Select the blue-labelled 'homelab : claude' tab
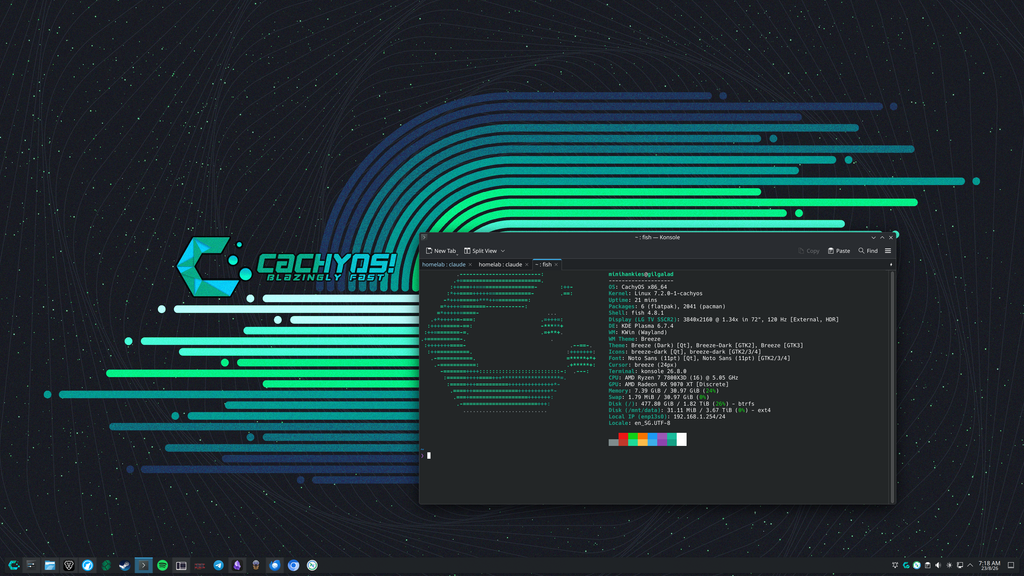 (x=443, y=264)
